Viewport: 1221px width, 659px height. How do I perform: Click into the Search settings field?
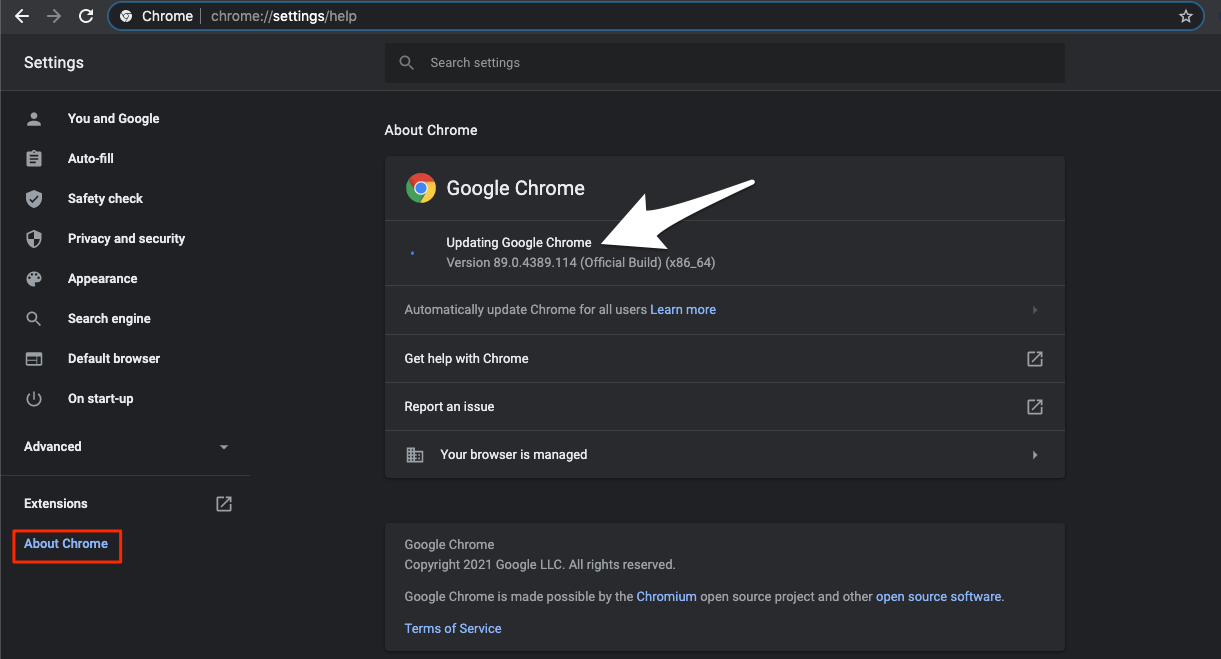click(725, 63)
